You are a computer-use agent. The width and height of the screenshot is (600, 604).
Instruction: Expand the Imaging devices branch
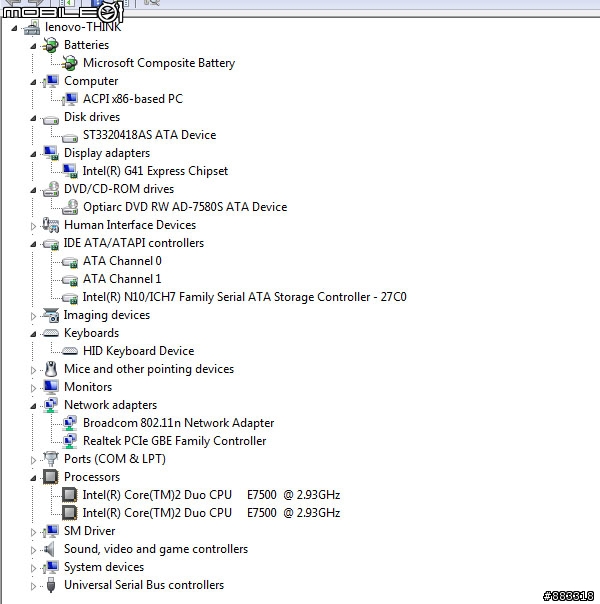click(34, 316)
